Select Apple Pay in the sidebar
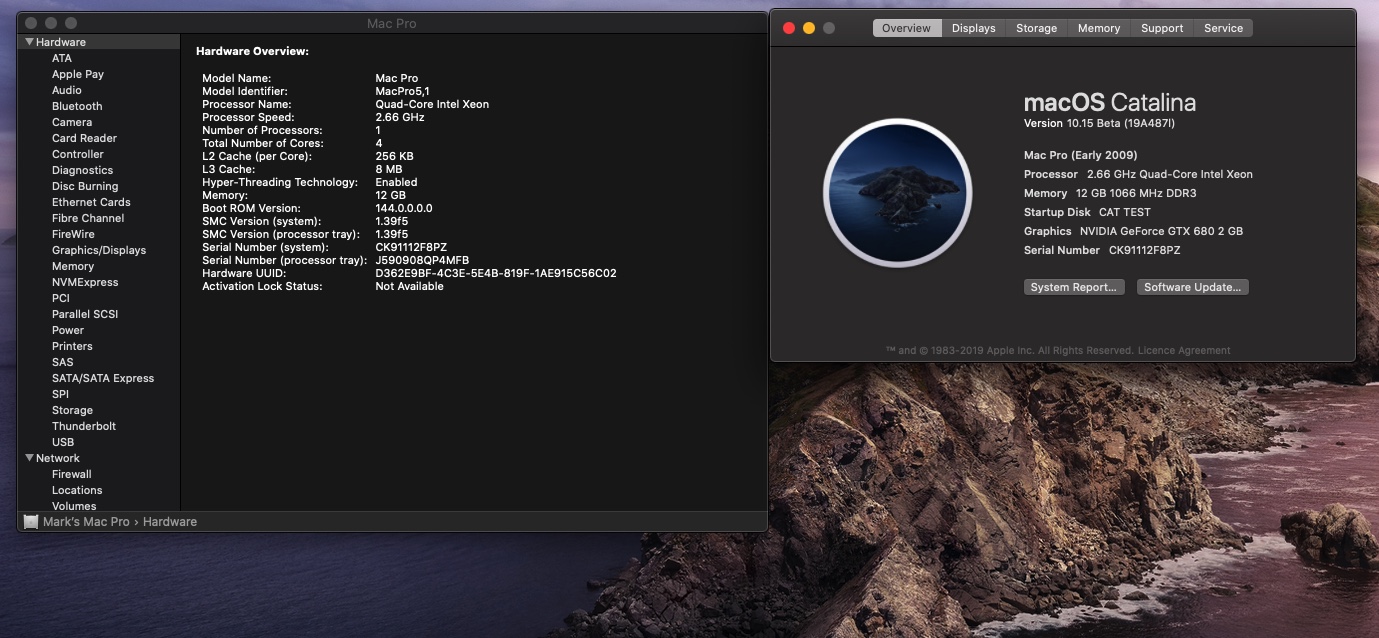Screen dimensions: 1379x638 [78, 74]
